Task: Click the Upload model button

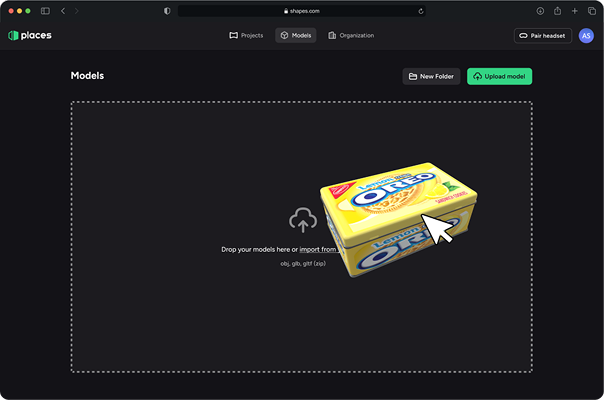Action: pos(499,76)
